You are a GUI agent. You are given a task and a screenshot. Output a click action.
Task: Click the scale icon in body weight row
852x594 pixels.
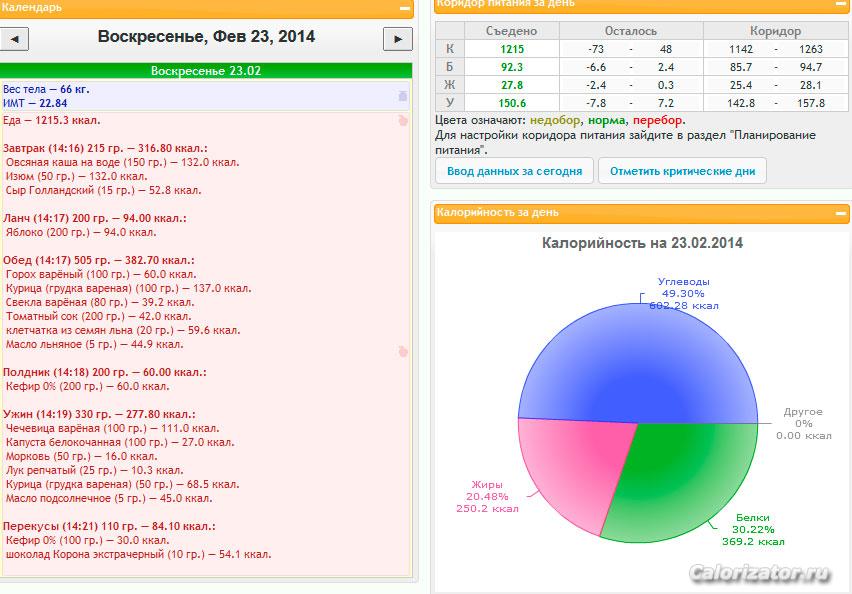(403, 96)
